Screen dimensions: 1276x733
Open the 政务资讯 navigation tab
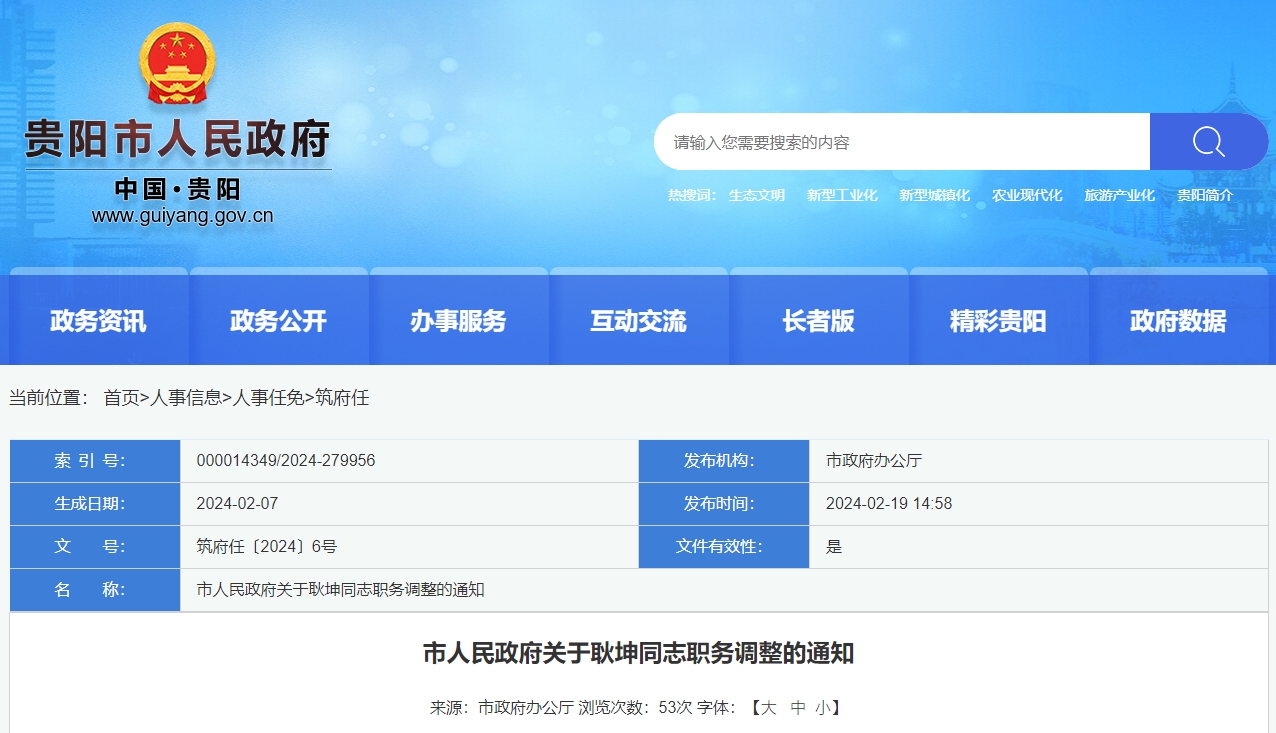tap(98, 321)
